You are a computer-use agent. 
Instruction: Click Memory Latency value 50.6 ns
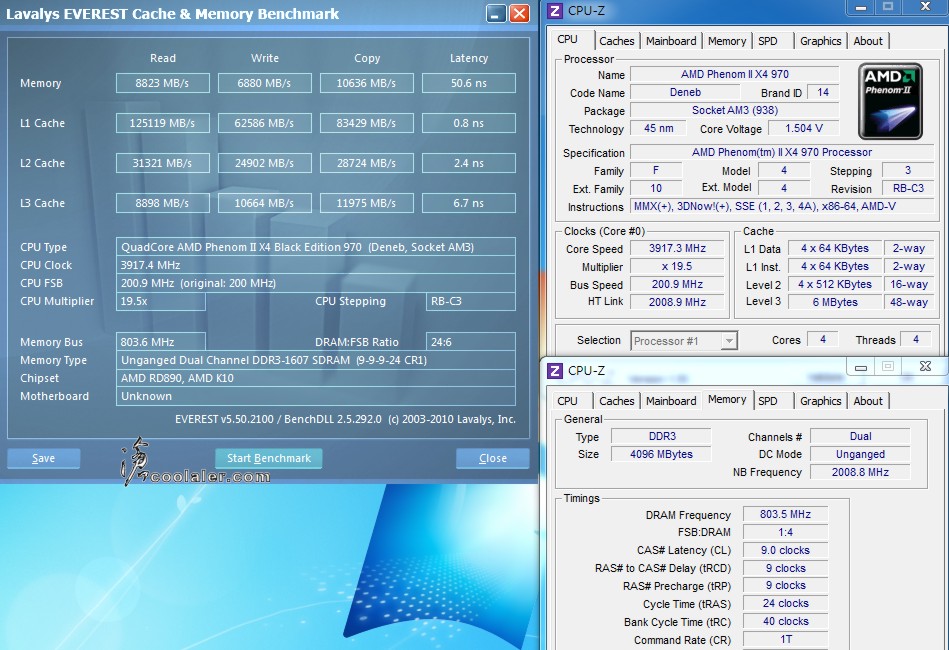coord(469,83)
